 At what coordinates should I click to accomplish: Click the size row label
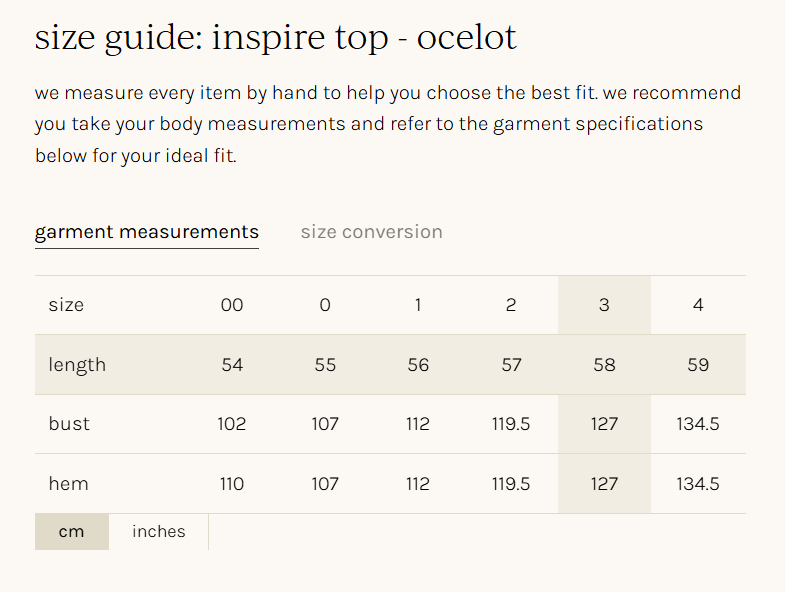tap(66, 305)
